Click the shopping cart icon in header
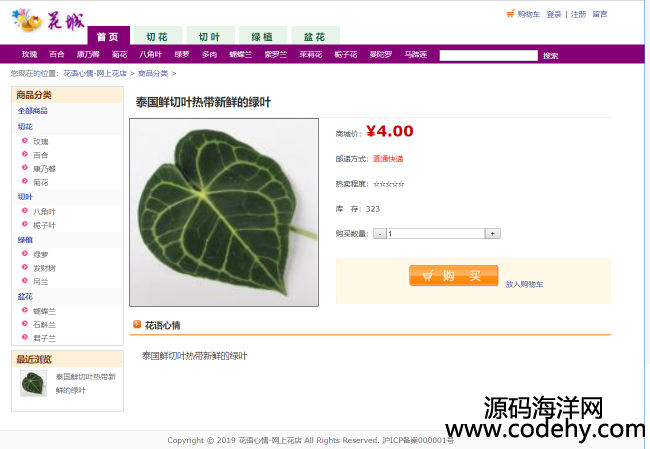Image resolution: width=650 pixels, height=449 pixels. pyautogui.click(x=510, y=14)
